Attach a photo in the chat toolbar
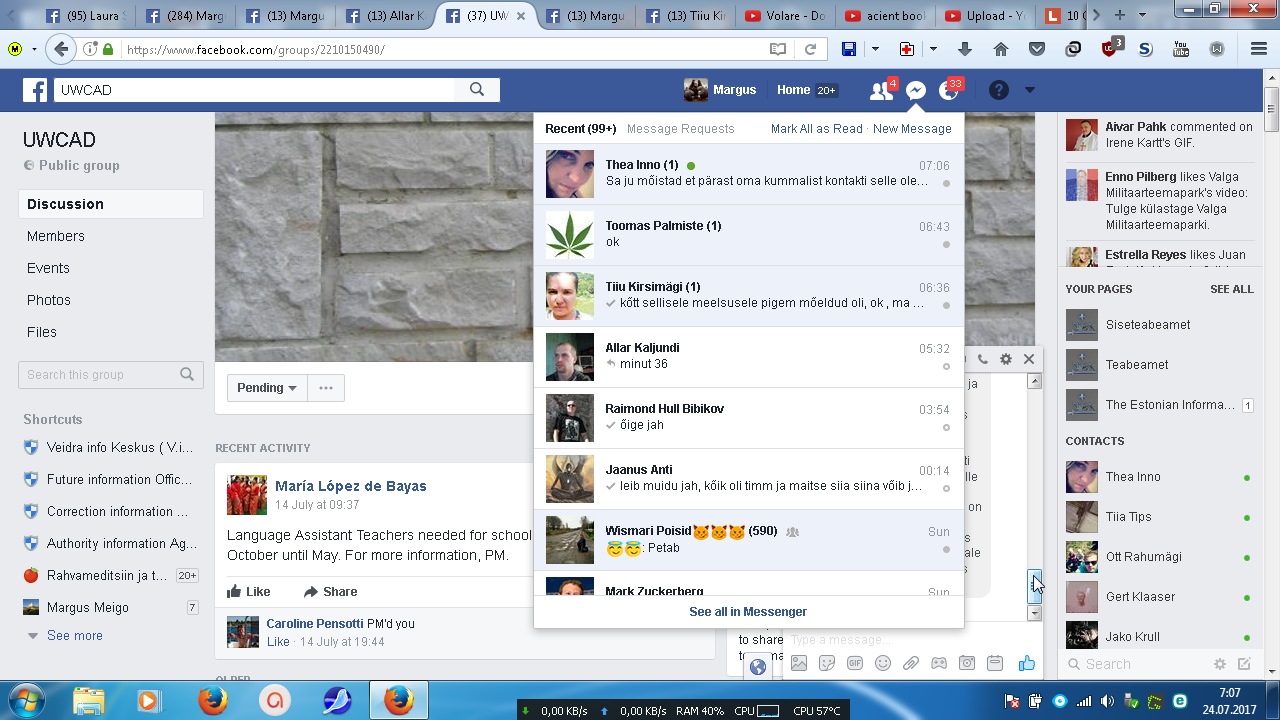This screenshot has height=720, width=1280. 799,663
